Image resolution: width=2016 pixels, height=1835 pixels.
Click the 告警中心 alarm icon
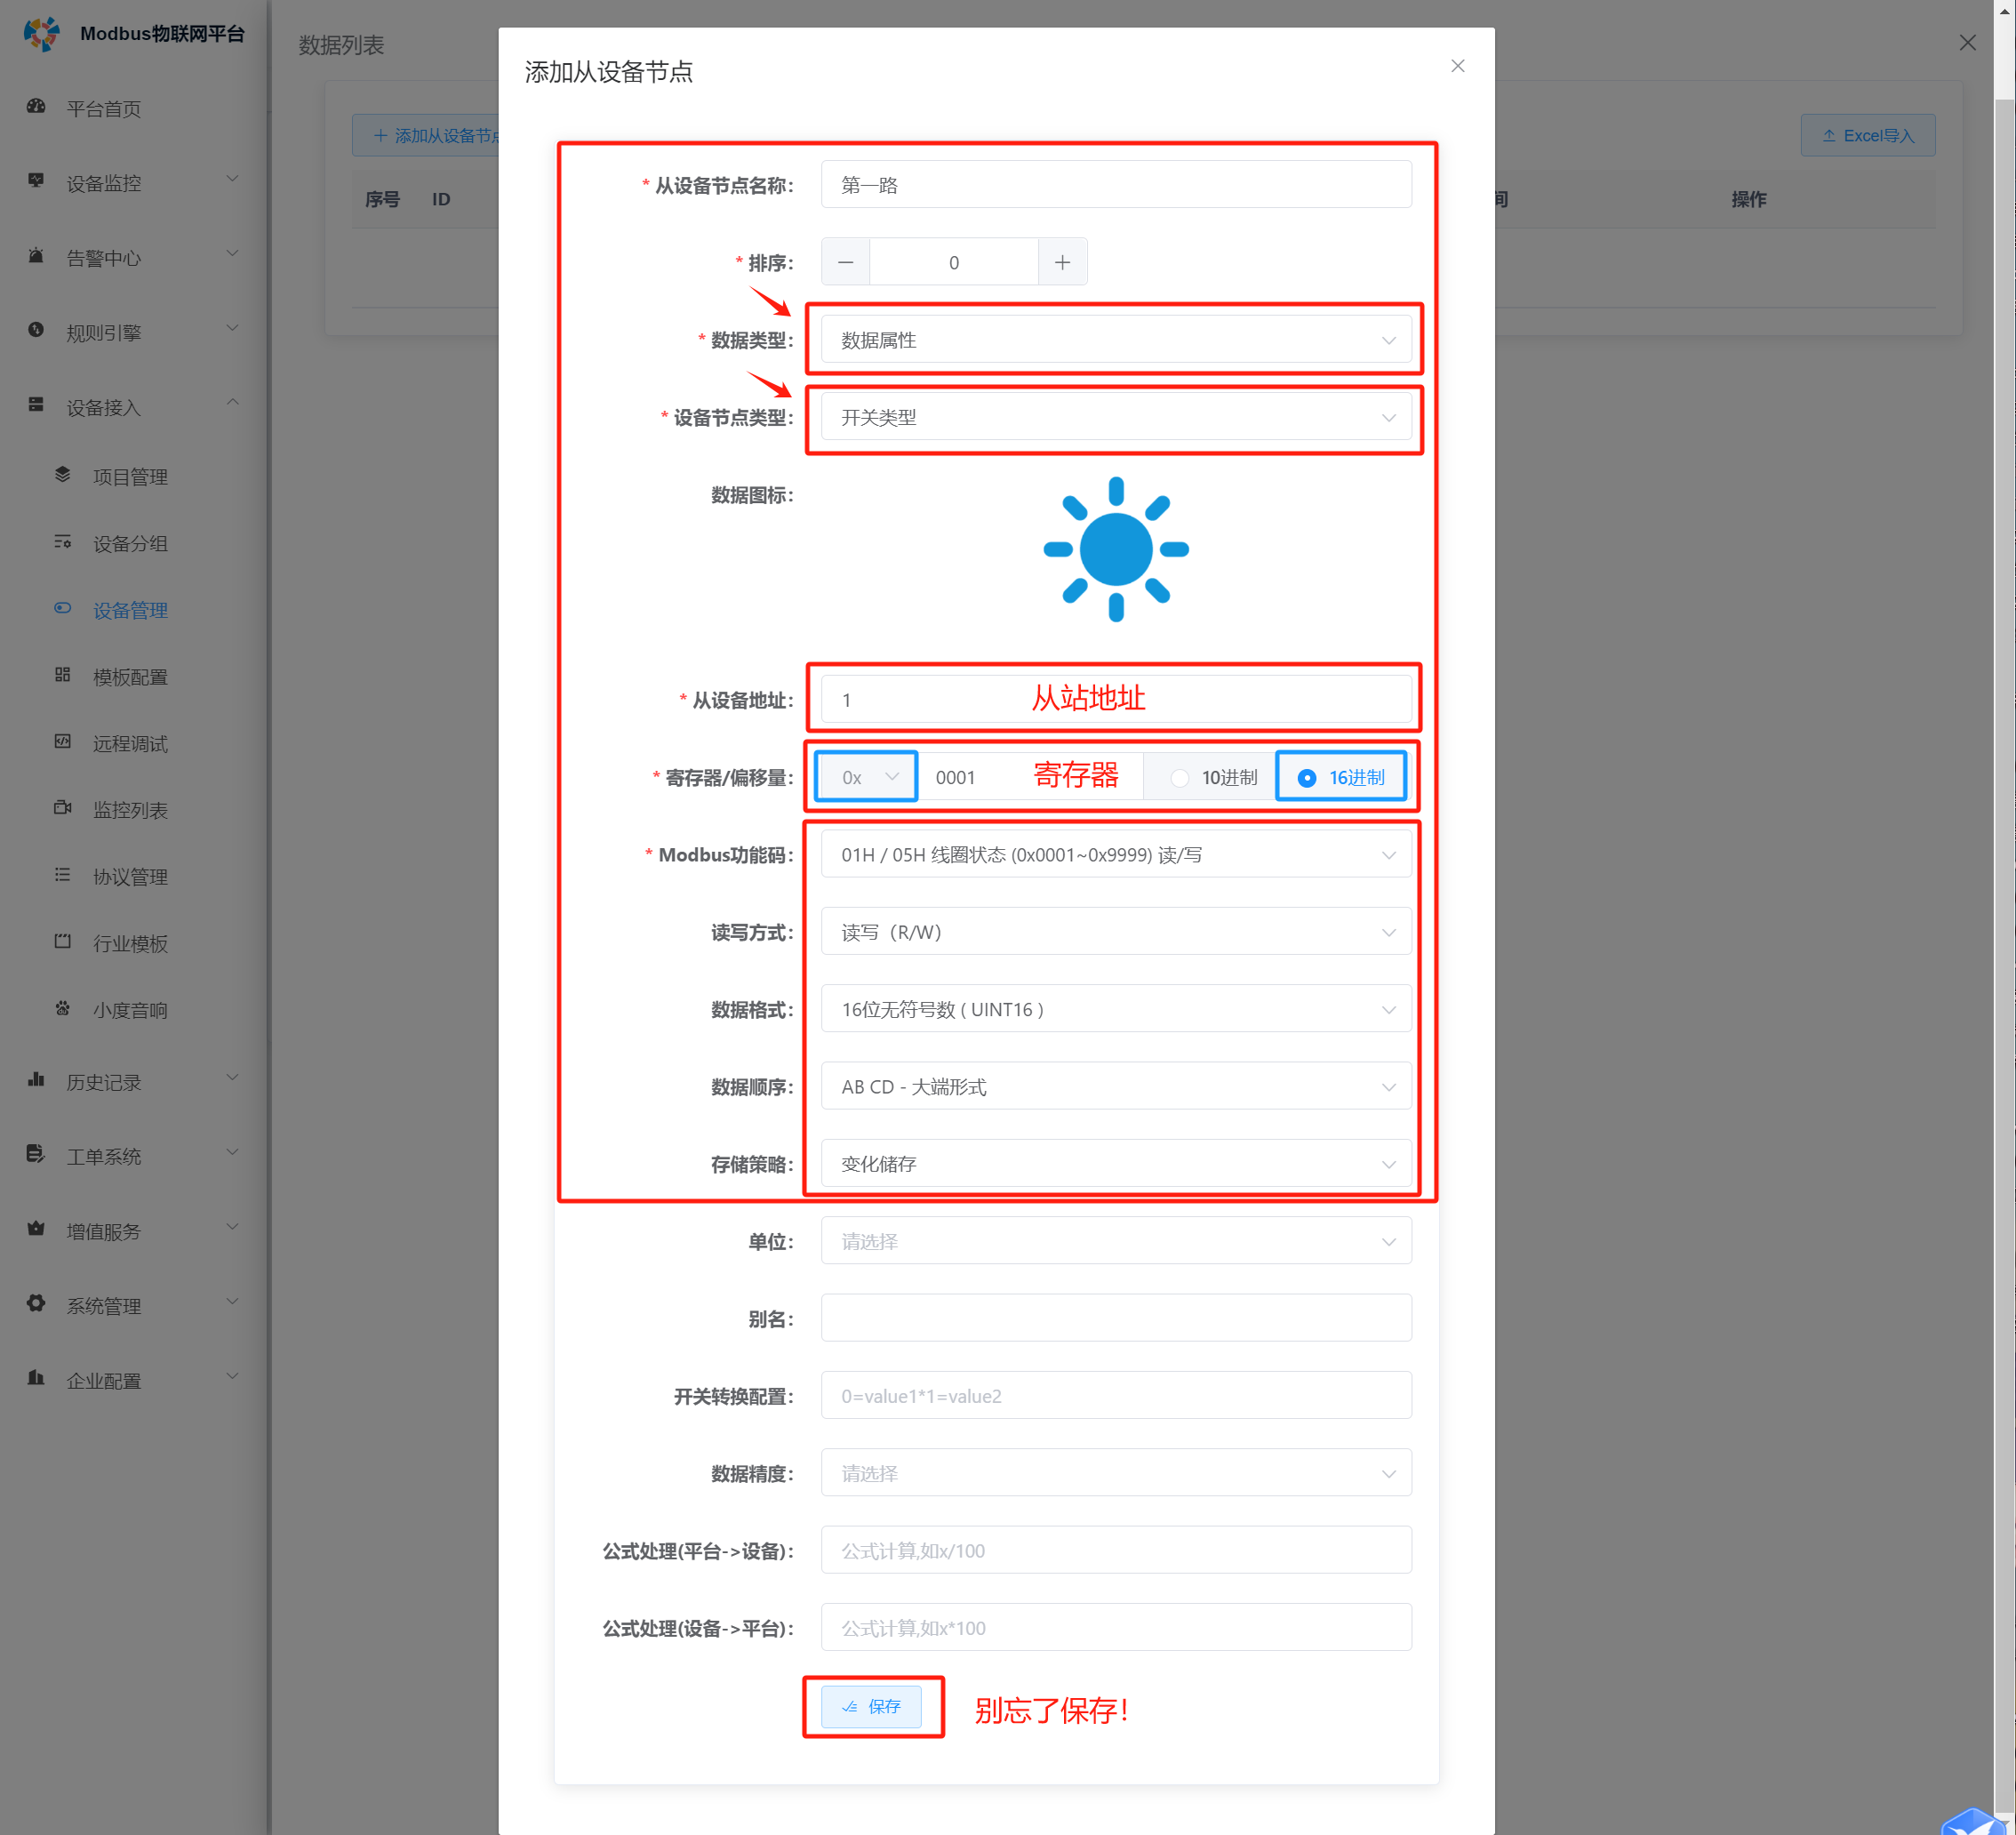pyautogui.click(x=36, y=256)
